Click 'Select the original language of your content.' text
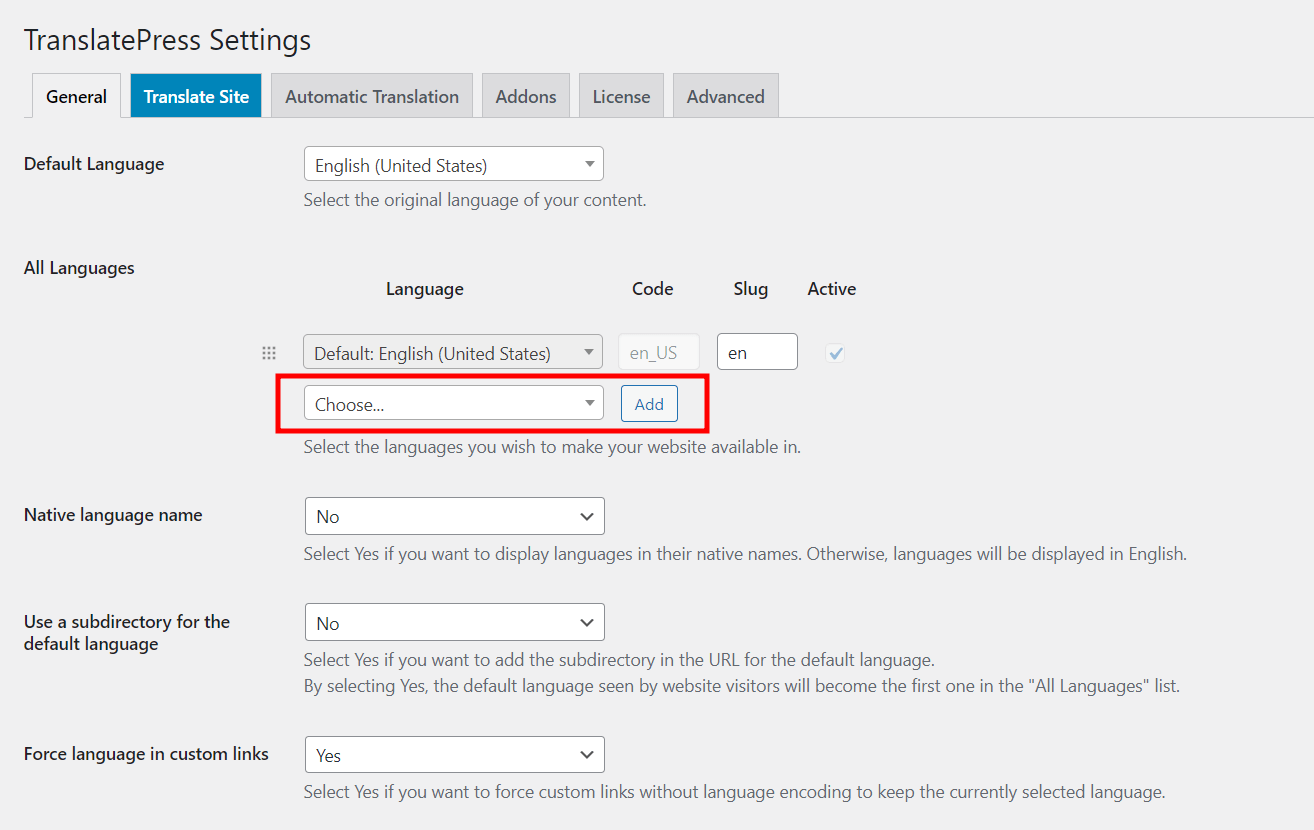Viewport: 1314px width, 830px height. pos(475,200)
